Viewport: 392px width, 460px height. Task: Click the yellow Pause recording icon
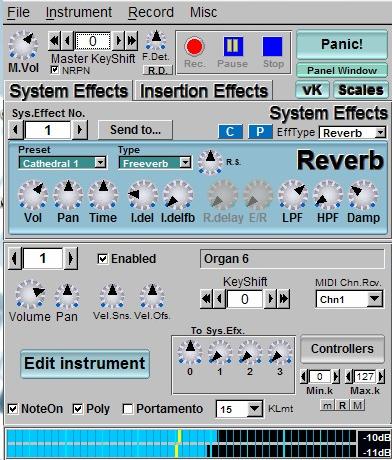click(x=233, y=46)
